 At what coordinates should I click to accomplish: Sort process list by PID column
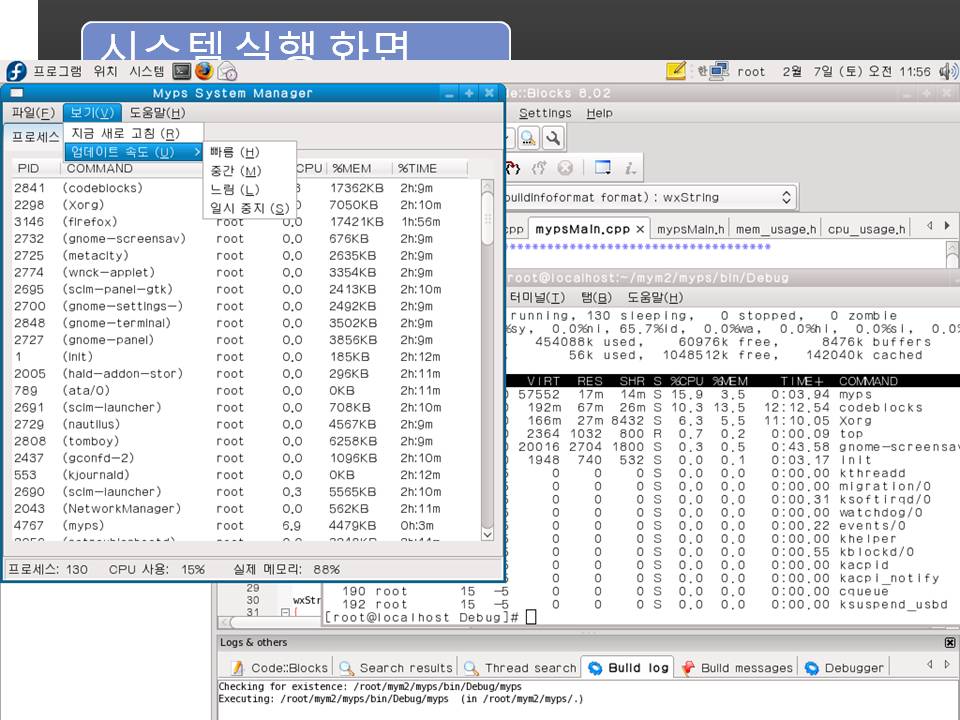coord(36,168)
